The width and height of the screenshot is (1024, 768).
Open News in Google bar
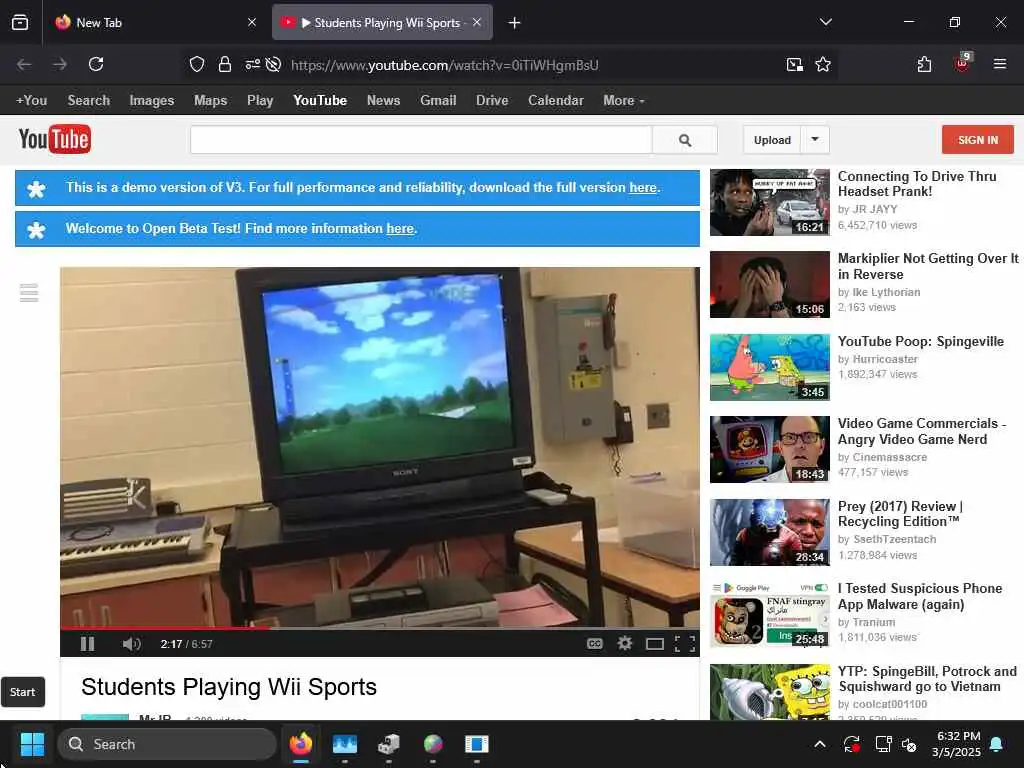[383, 101]
